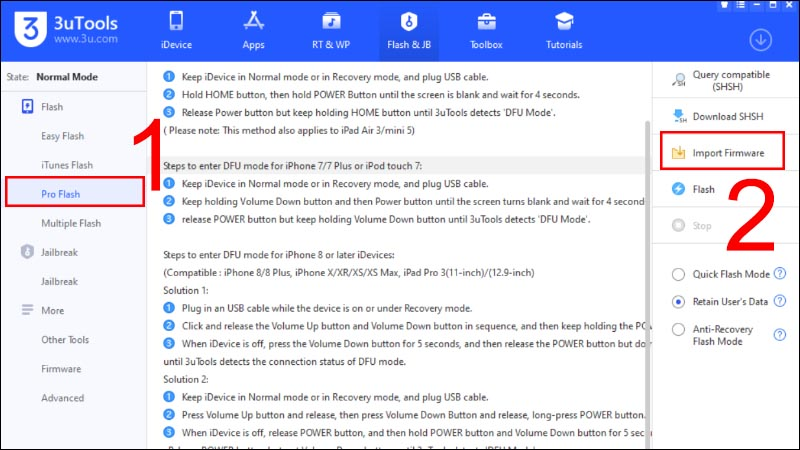
Task: Click heading 'Steps to enter DFU mode for iPhone 8 or later'
Action: click(x=279, y=255)
